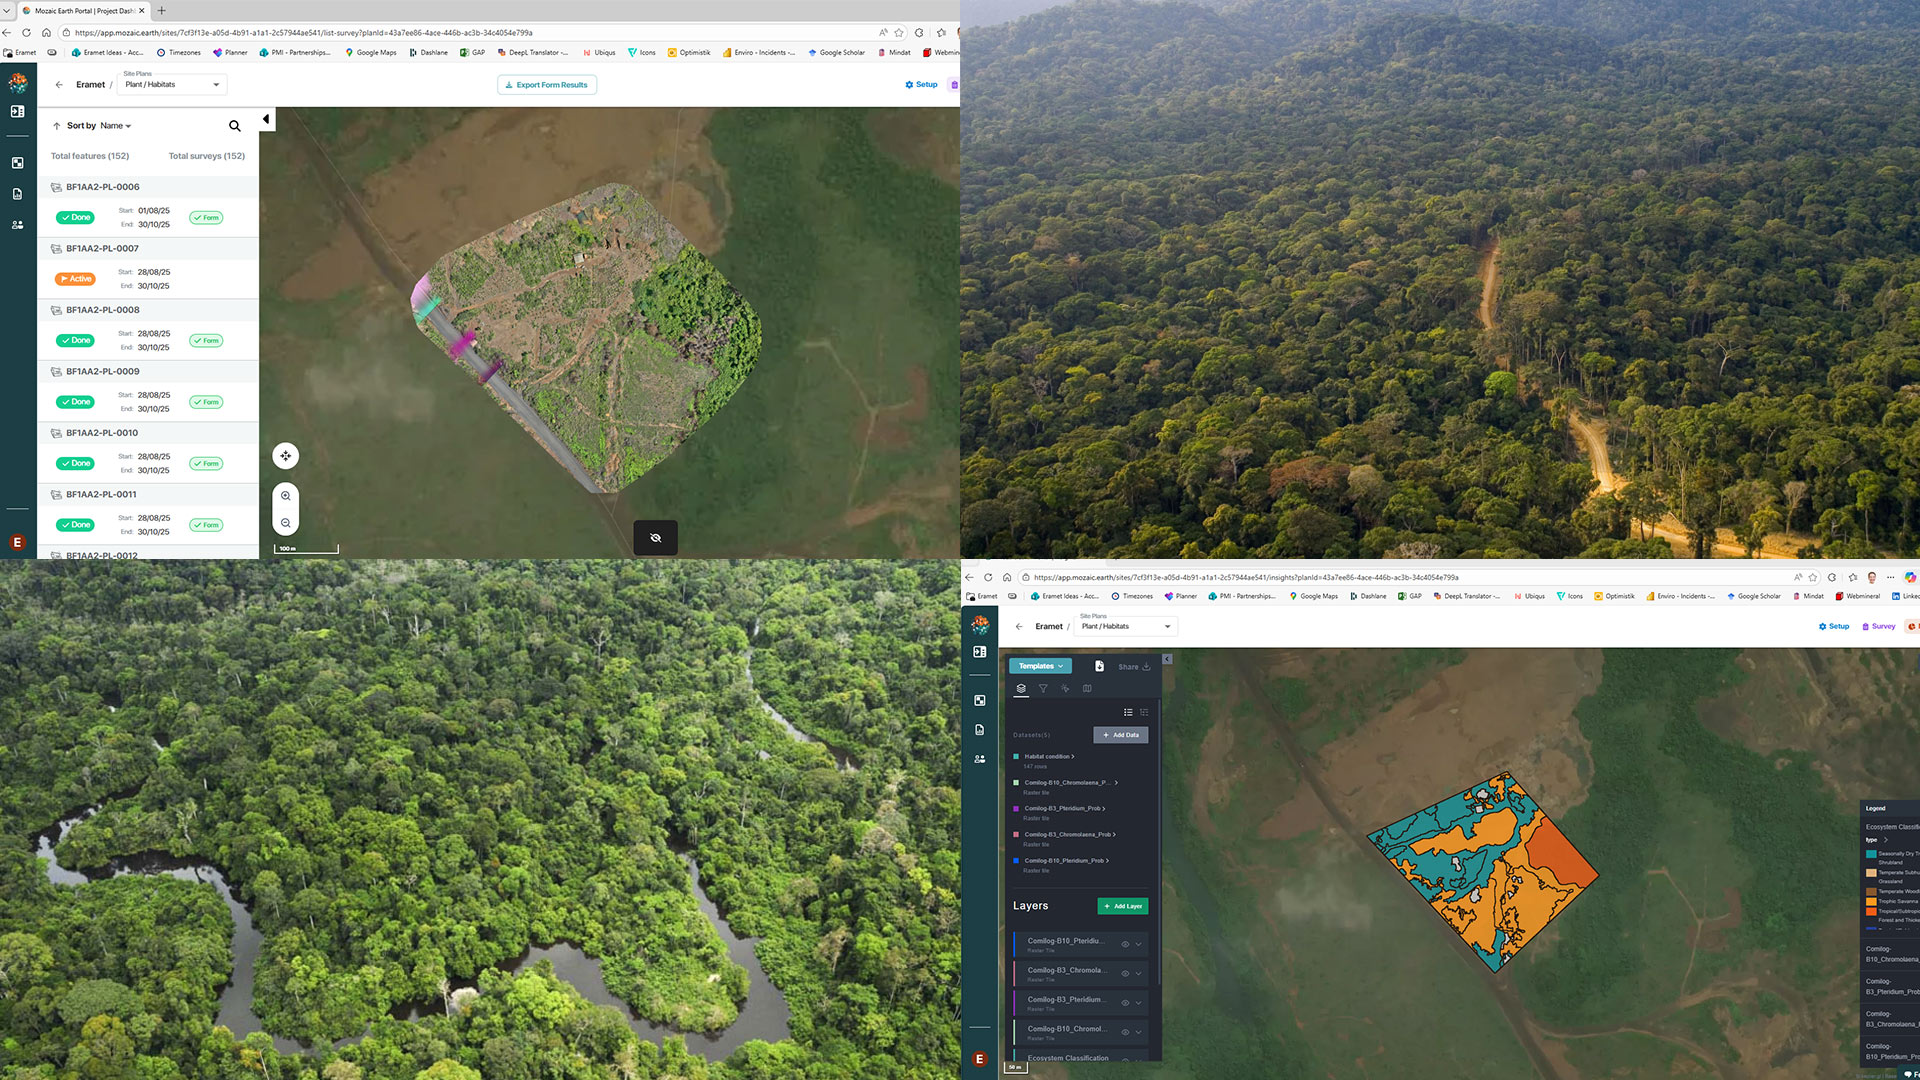Click the hide-layers eye-slash button on map
Screen dimensions: 1920x1080
(x=655, y=538)
